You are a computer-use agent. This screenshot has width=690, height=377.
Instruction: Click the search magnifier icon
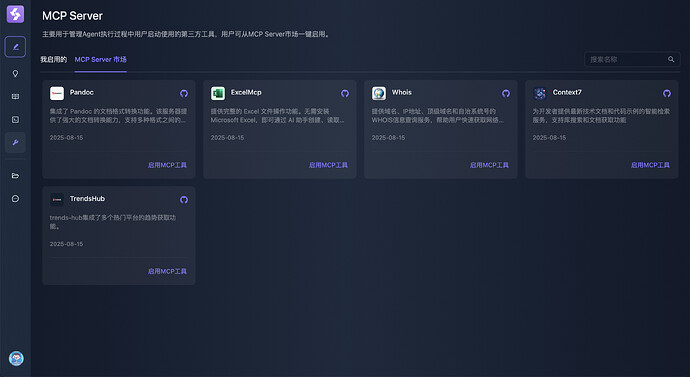click(671, 59)
